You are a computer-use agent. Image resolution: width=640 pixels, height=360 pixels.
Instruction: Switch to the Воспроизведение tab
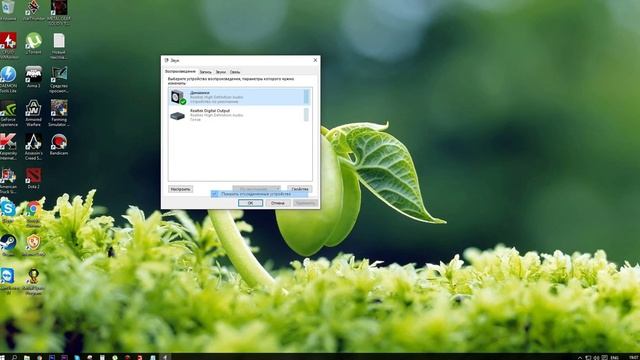[x=180, y=71]
